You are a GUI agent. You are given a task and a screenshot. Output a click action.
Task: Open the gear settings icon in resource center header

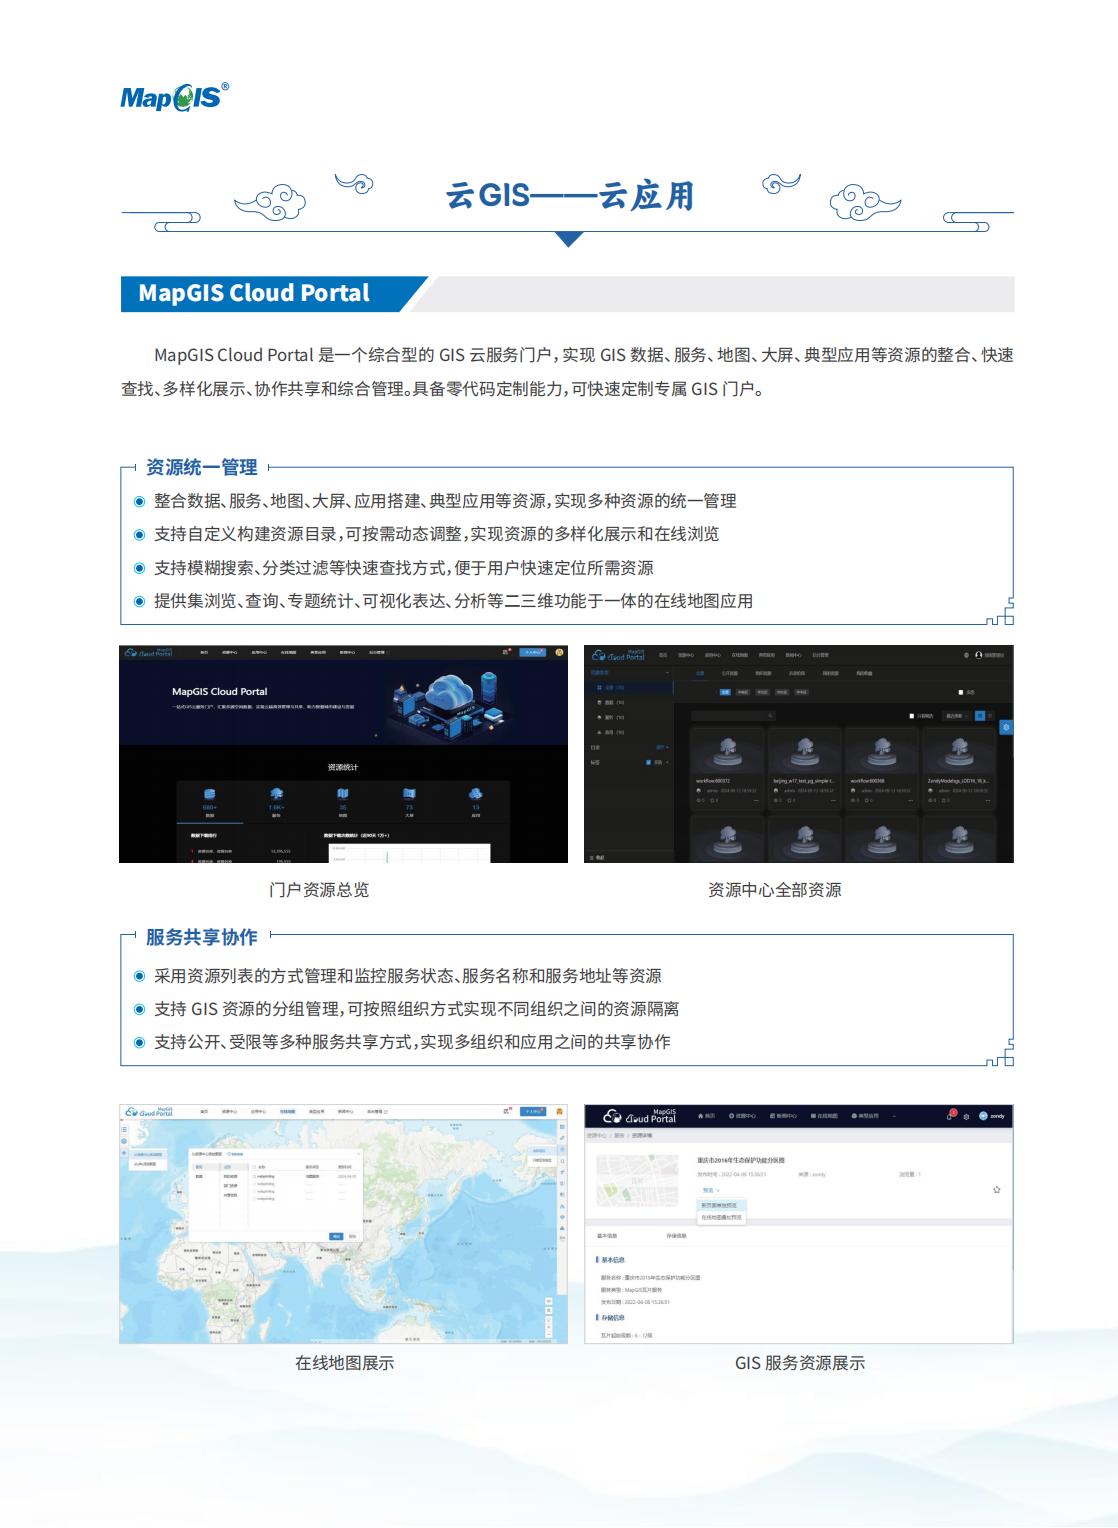point(966,655)
